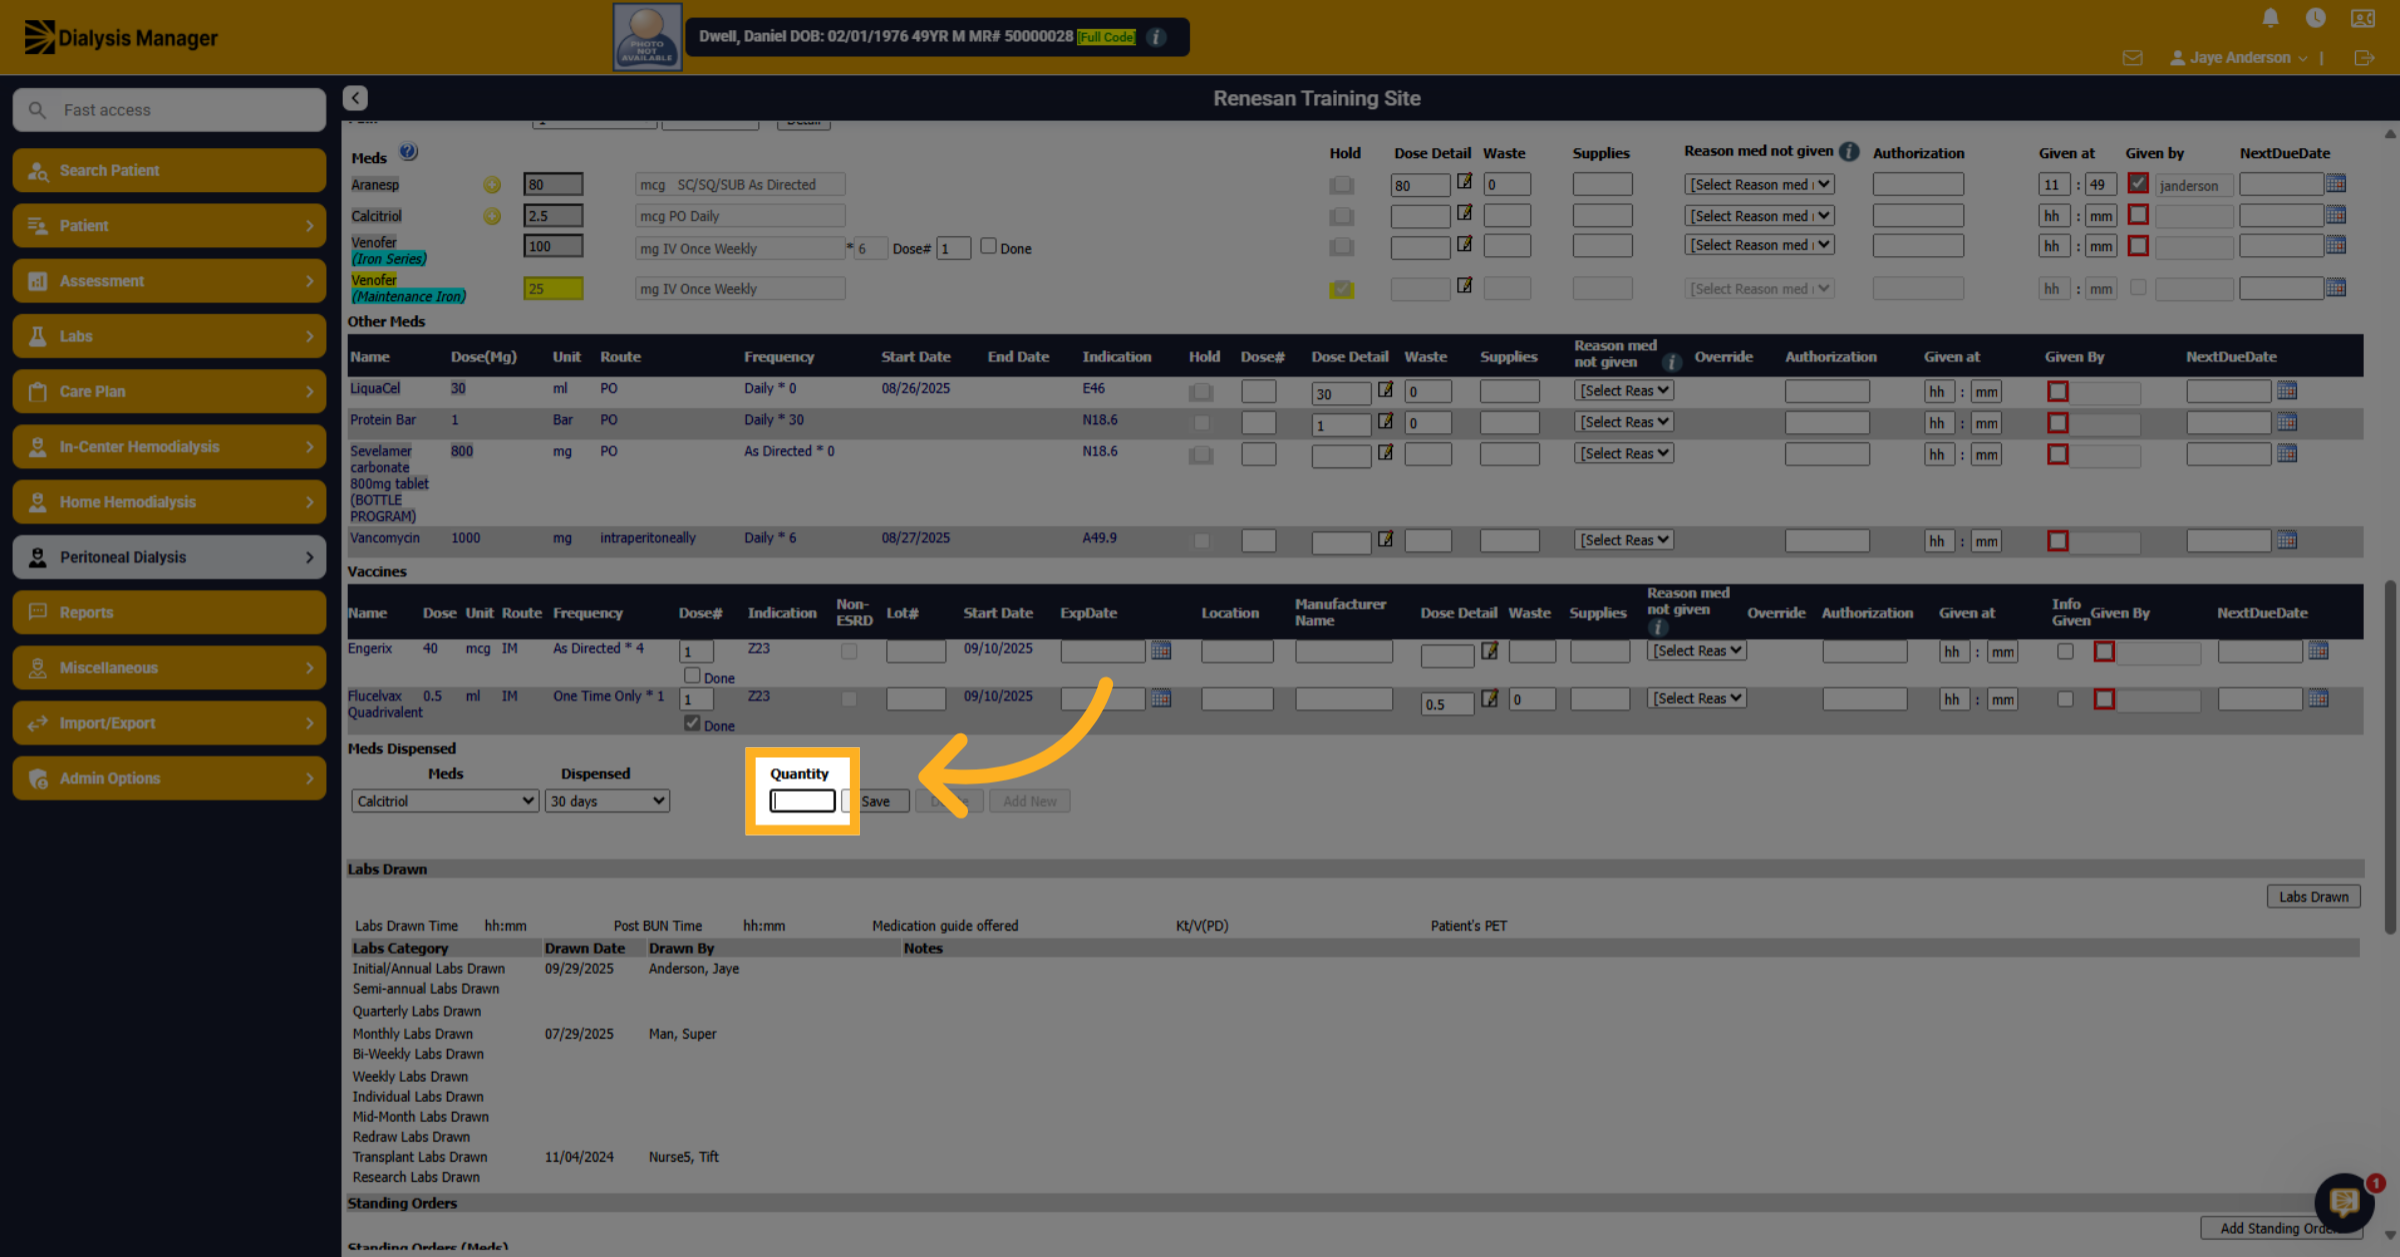Click the Save button in Meds Dispensed
Screen dimensions: 2400x1257
pyautogui.click(x=876, y=801)
